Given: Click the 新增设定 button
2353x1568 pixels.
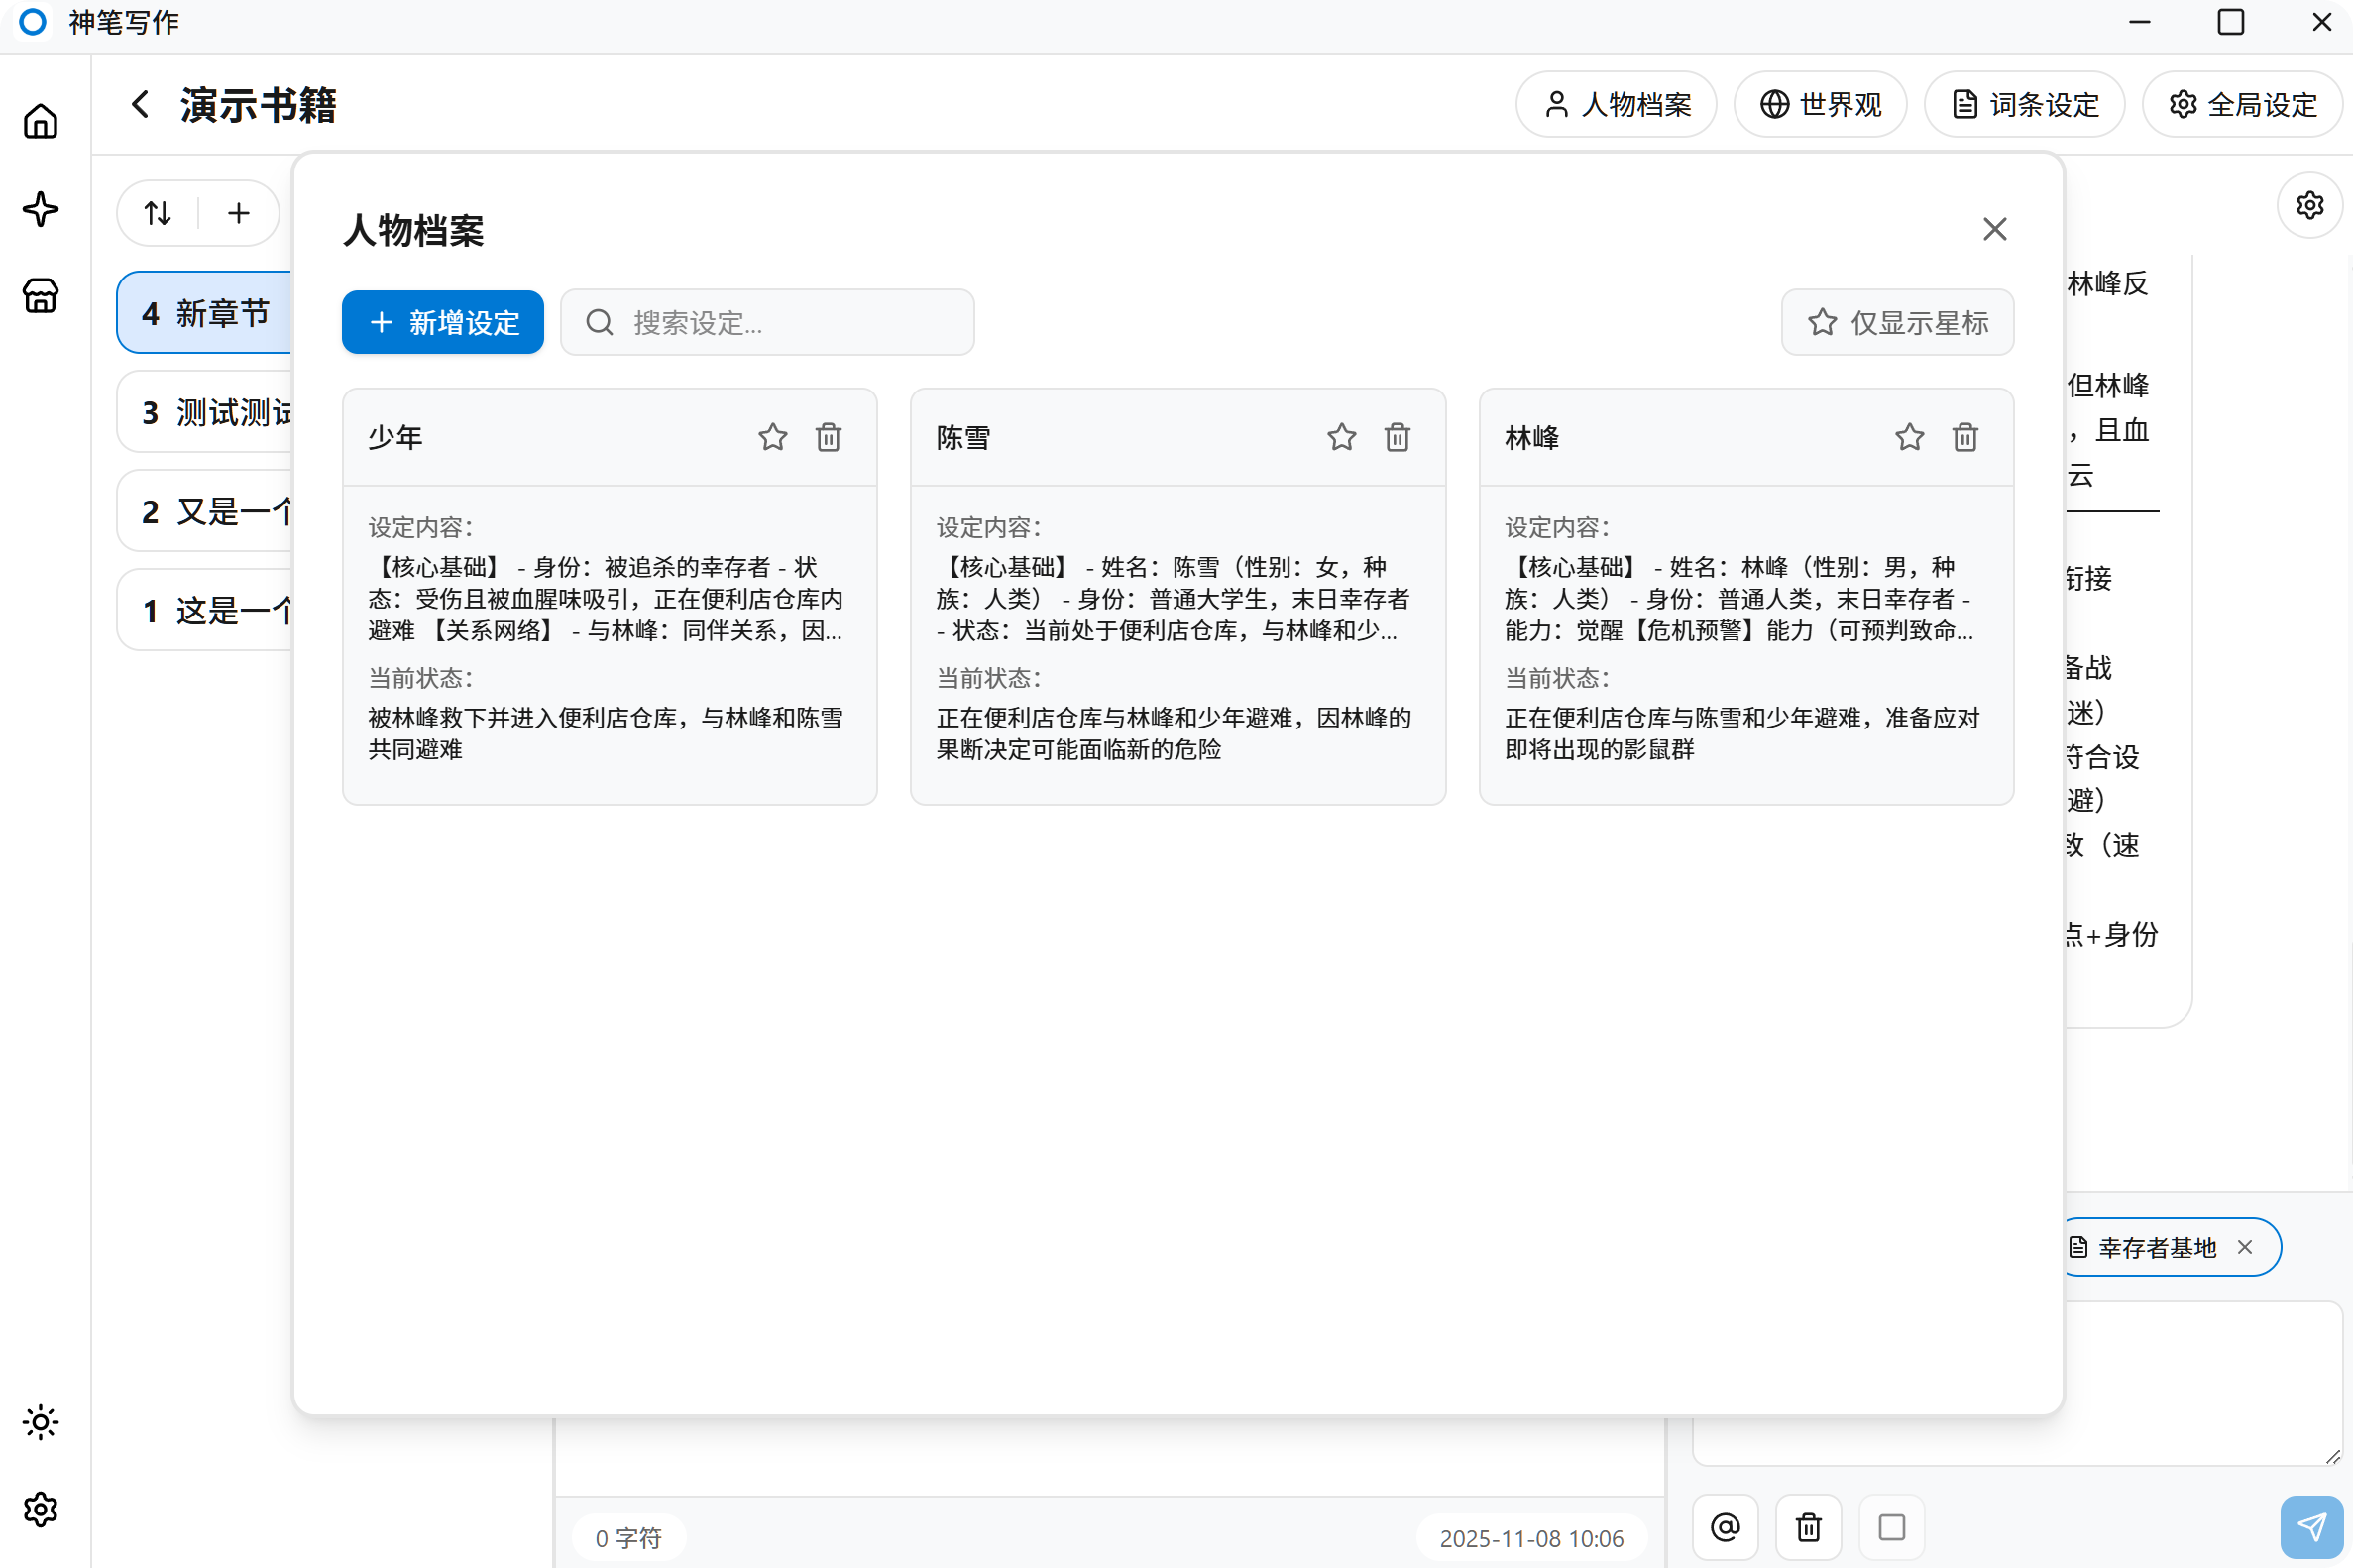Looking at the screenshot, I should coord(443,322).
